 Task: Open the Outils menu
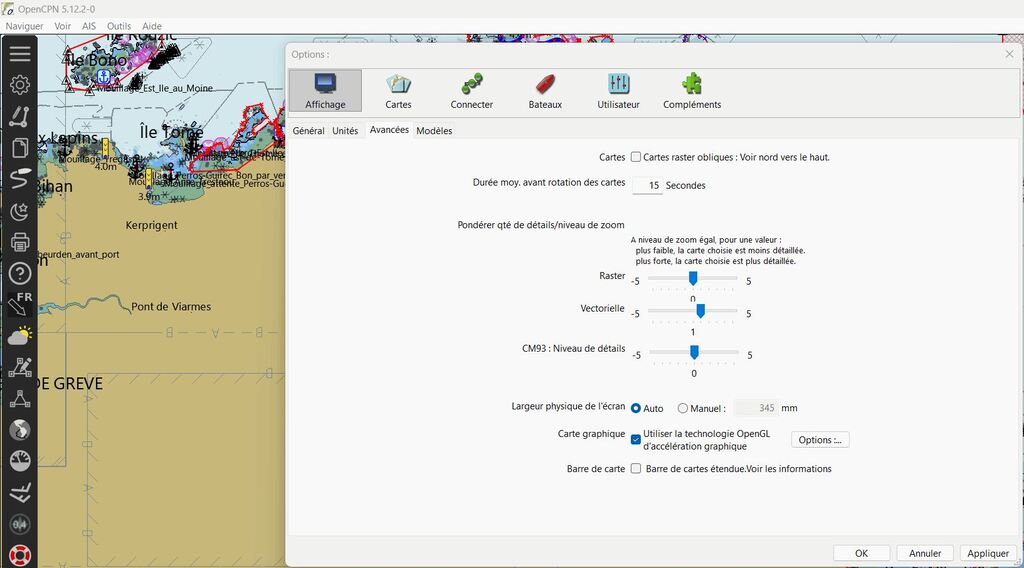tap(119, 26)
